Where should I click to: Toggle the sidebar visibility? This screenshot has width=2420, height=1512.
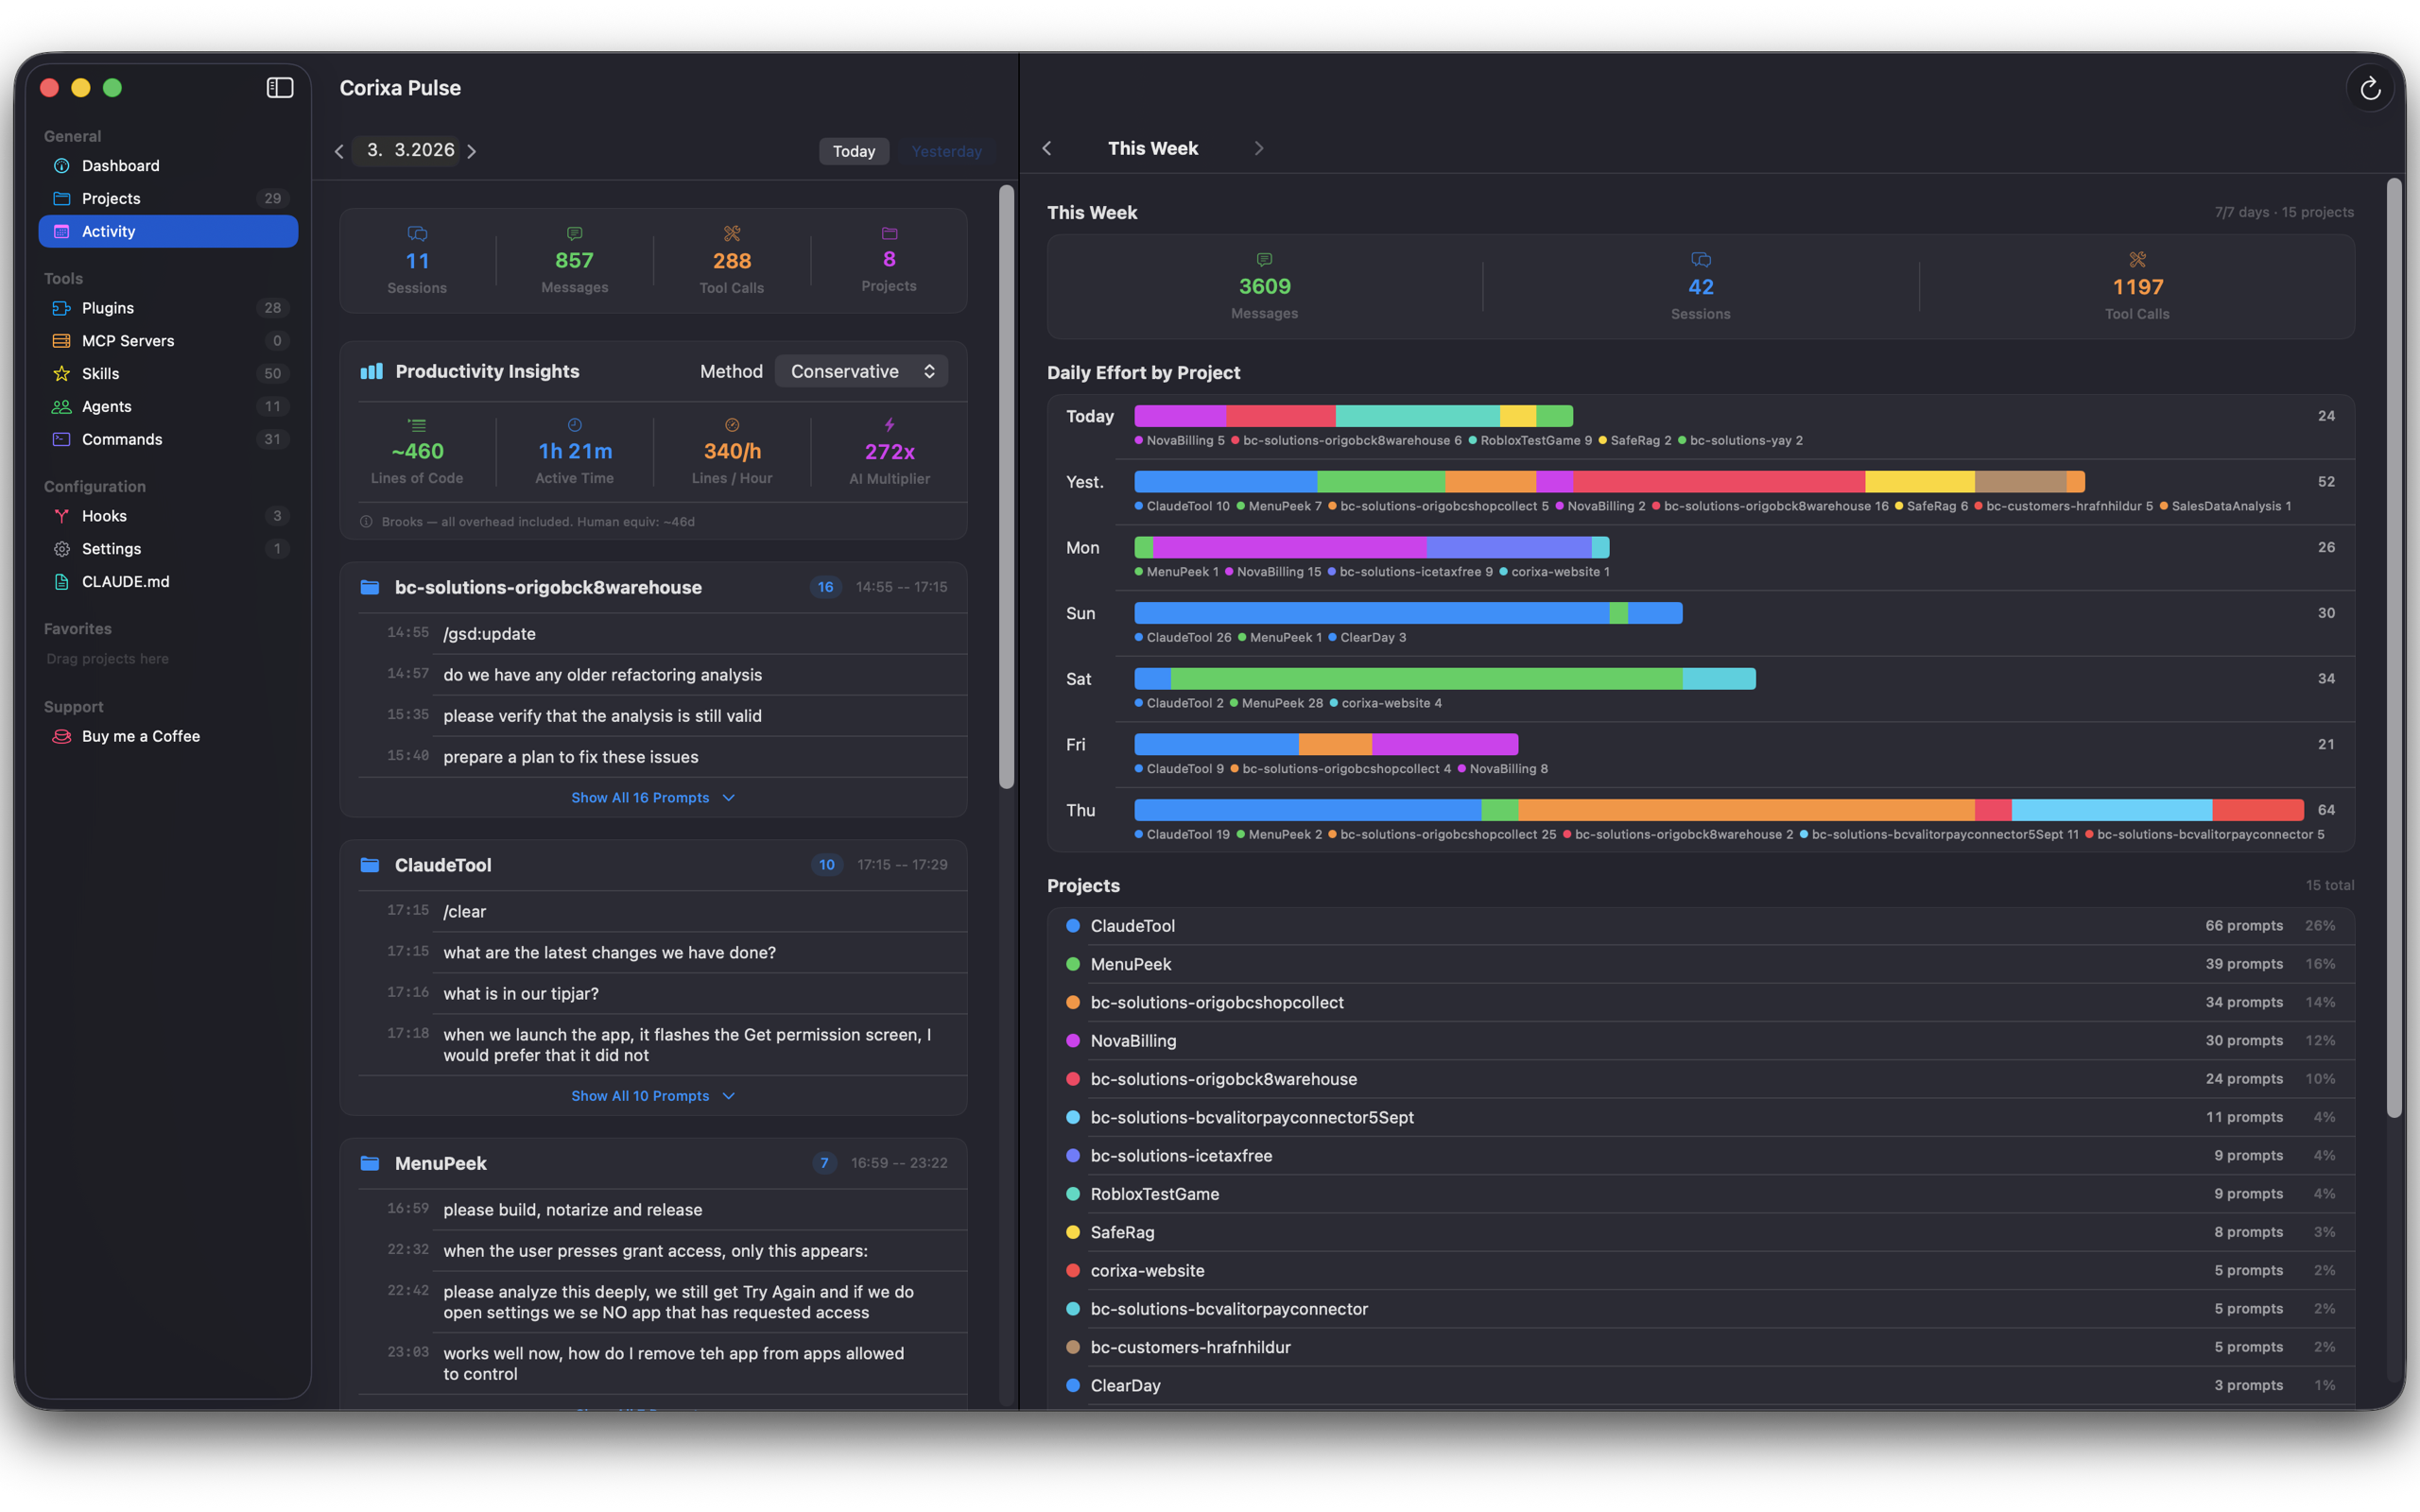pyautogui.click(x=279, y=88)
